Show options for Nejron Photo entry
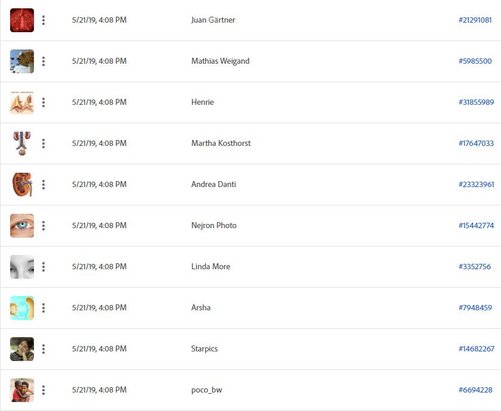 (x=43, y=226)
